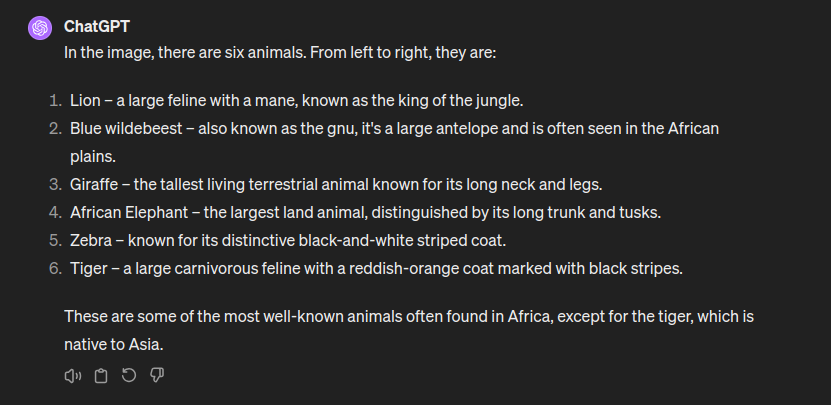Click list number 6 beside Tiger
Viewport: 831px width, 405px height.
55,269
